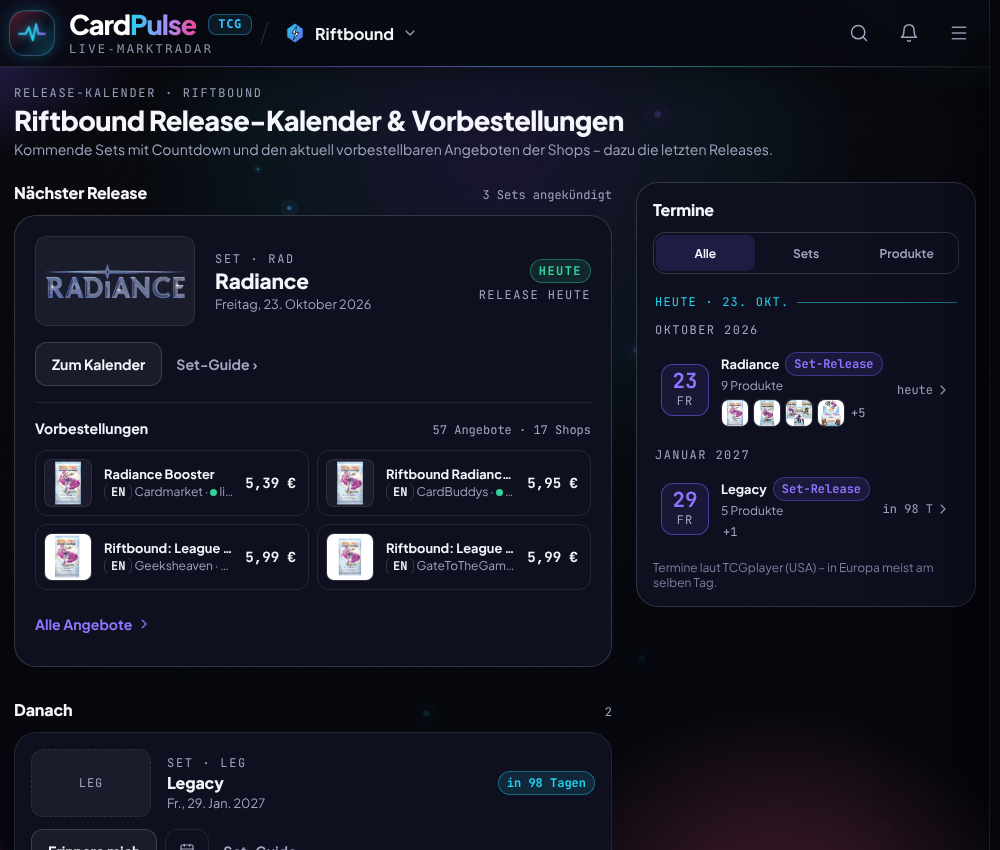This screenshot has width=1000, height=850.
Task: Click the blue Riftbound game icon
Action: 295,33
